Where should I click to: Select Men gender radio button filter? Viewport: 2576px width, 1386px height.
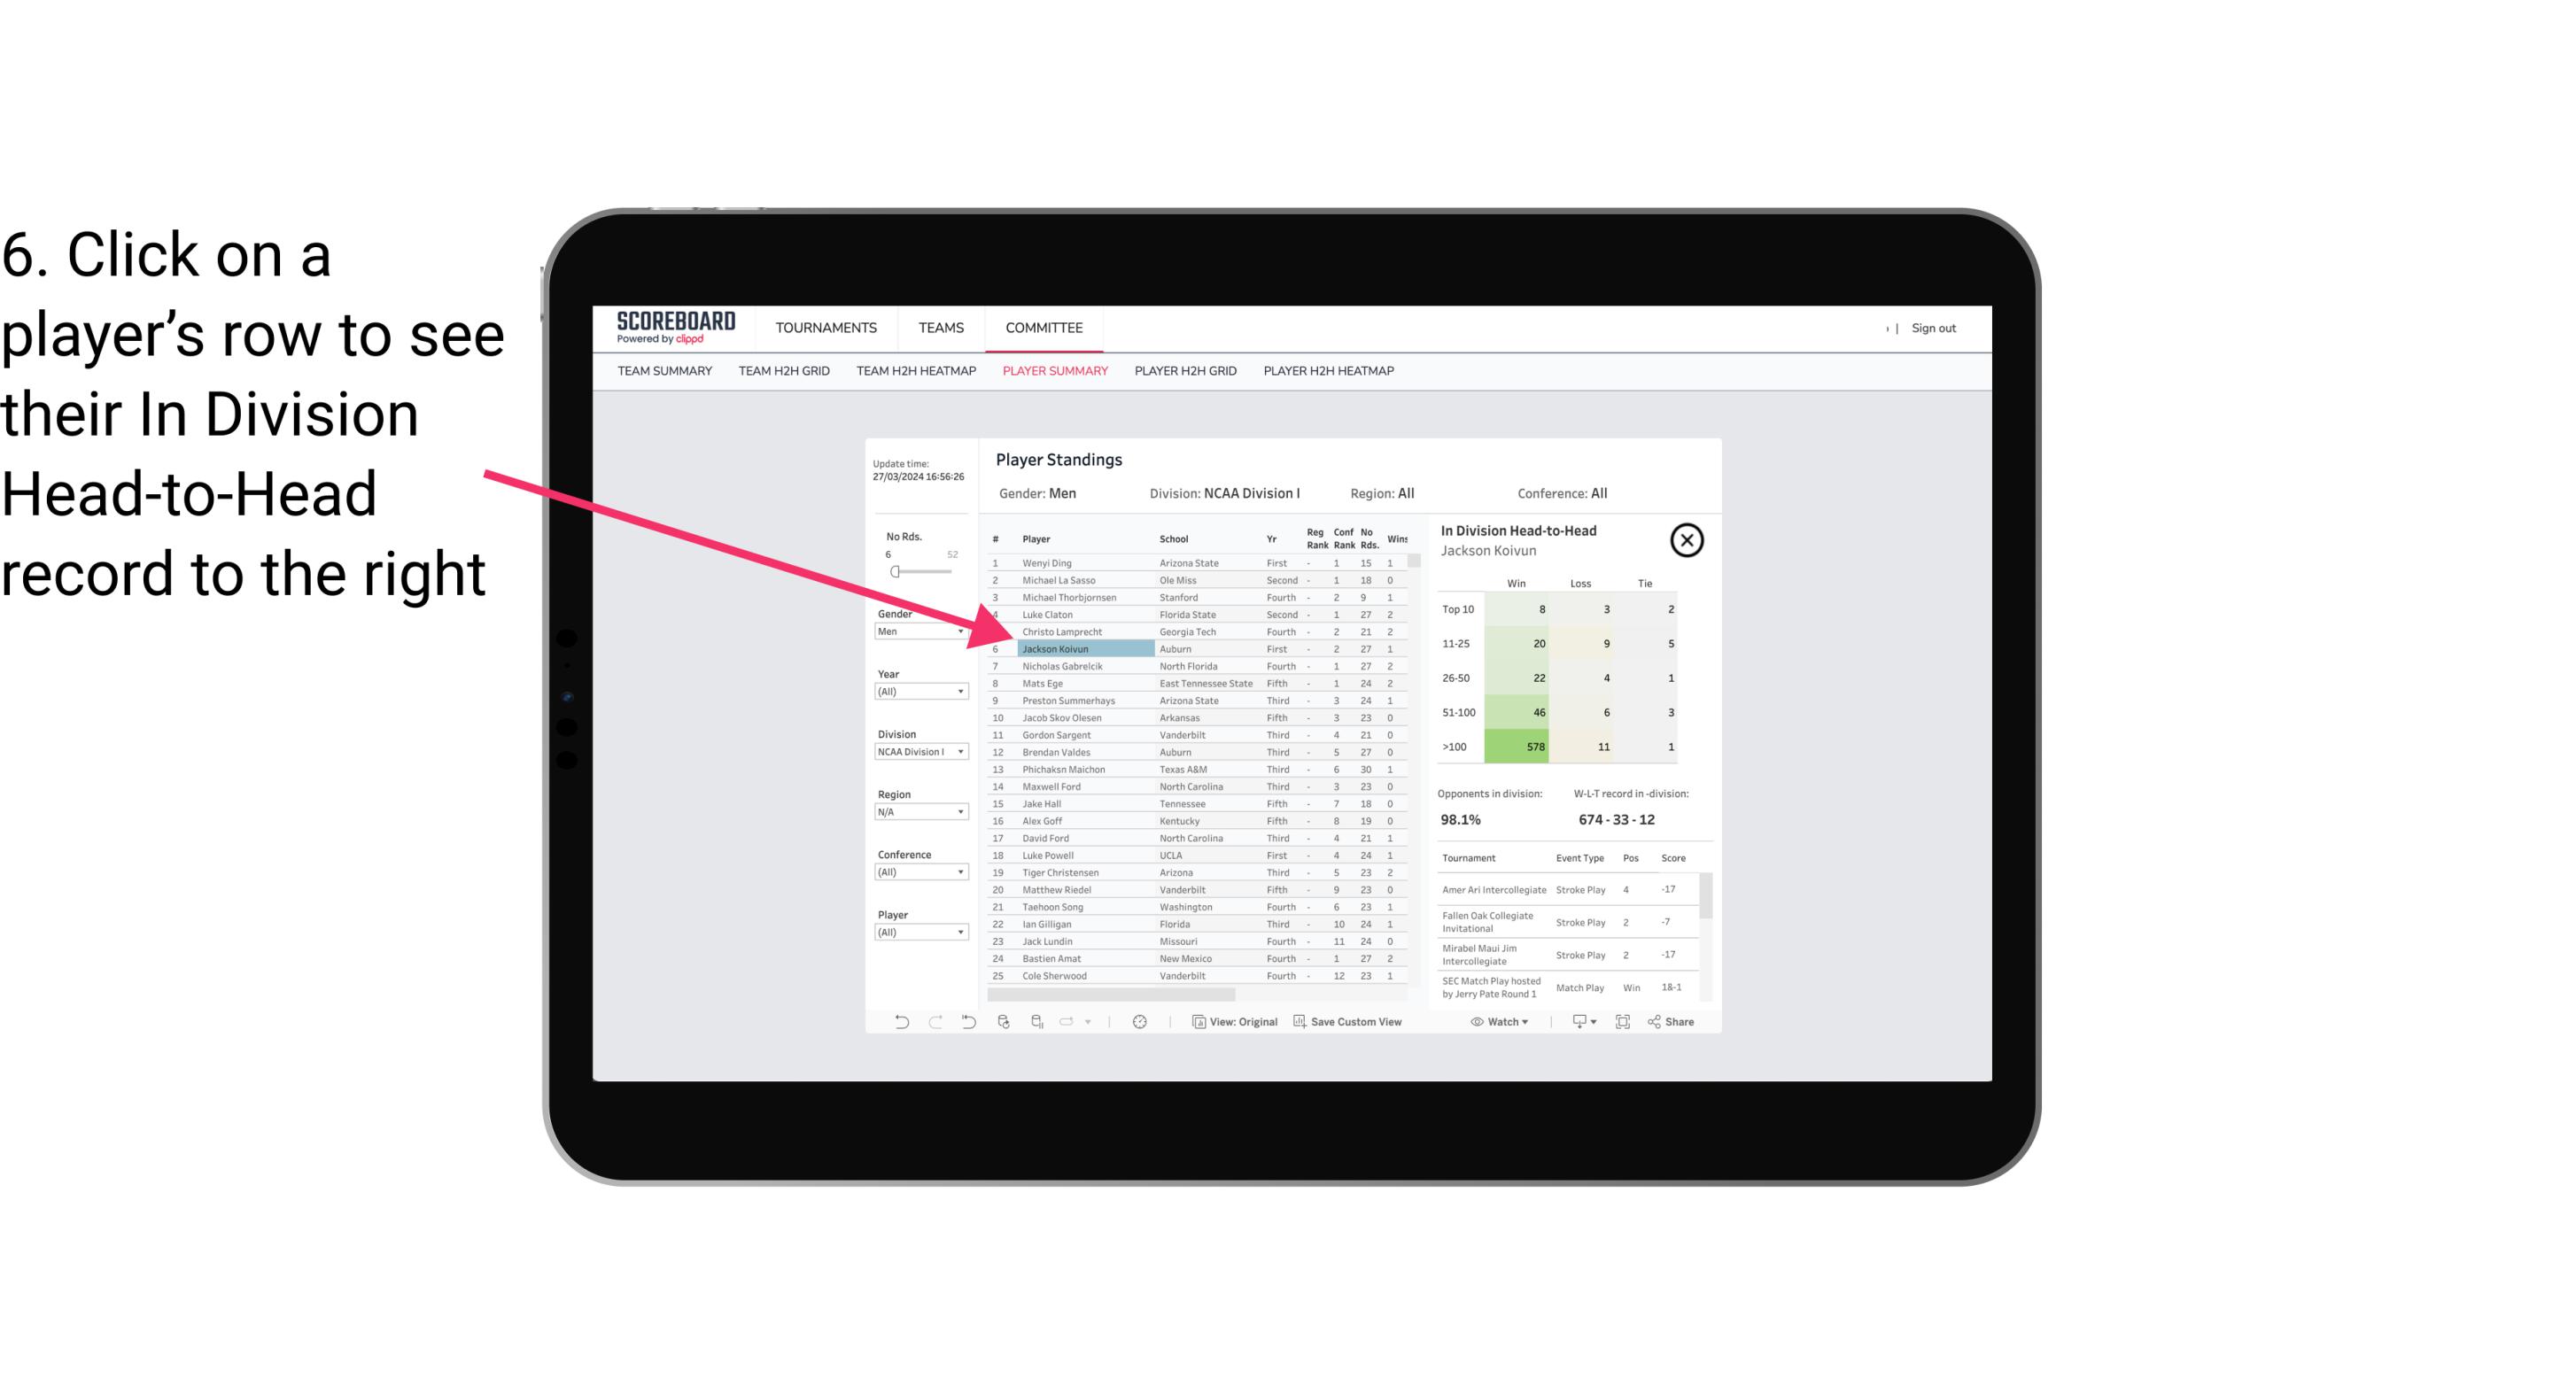pyautogui.click(x=913, y=631)
